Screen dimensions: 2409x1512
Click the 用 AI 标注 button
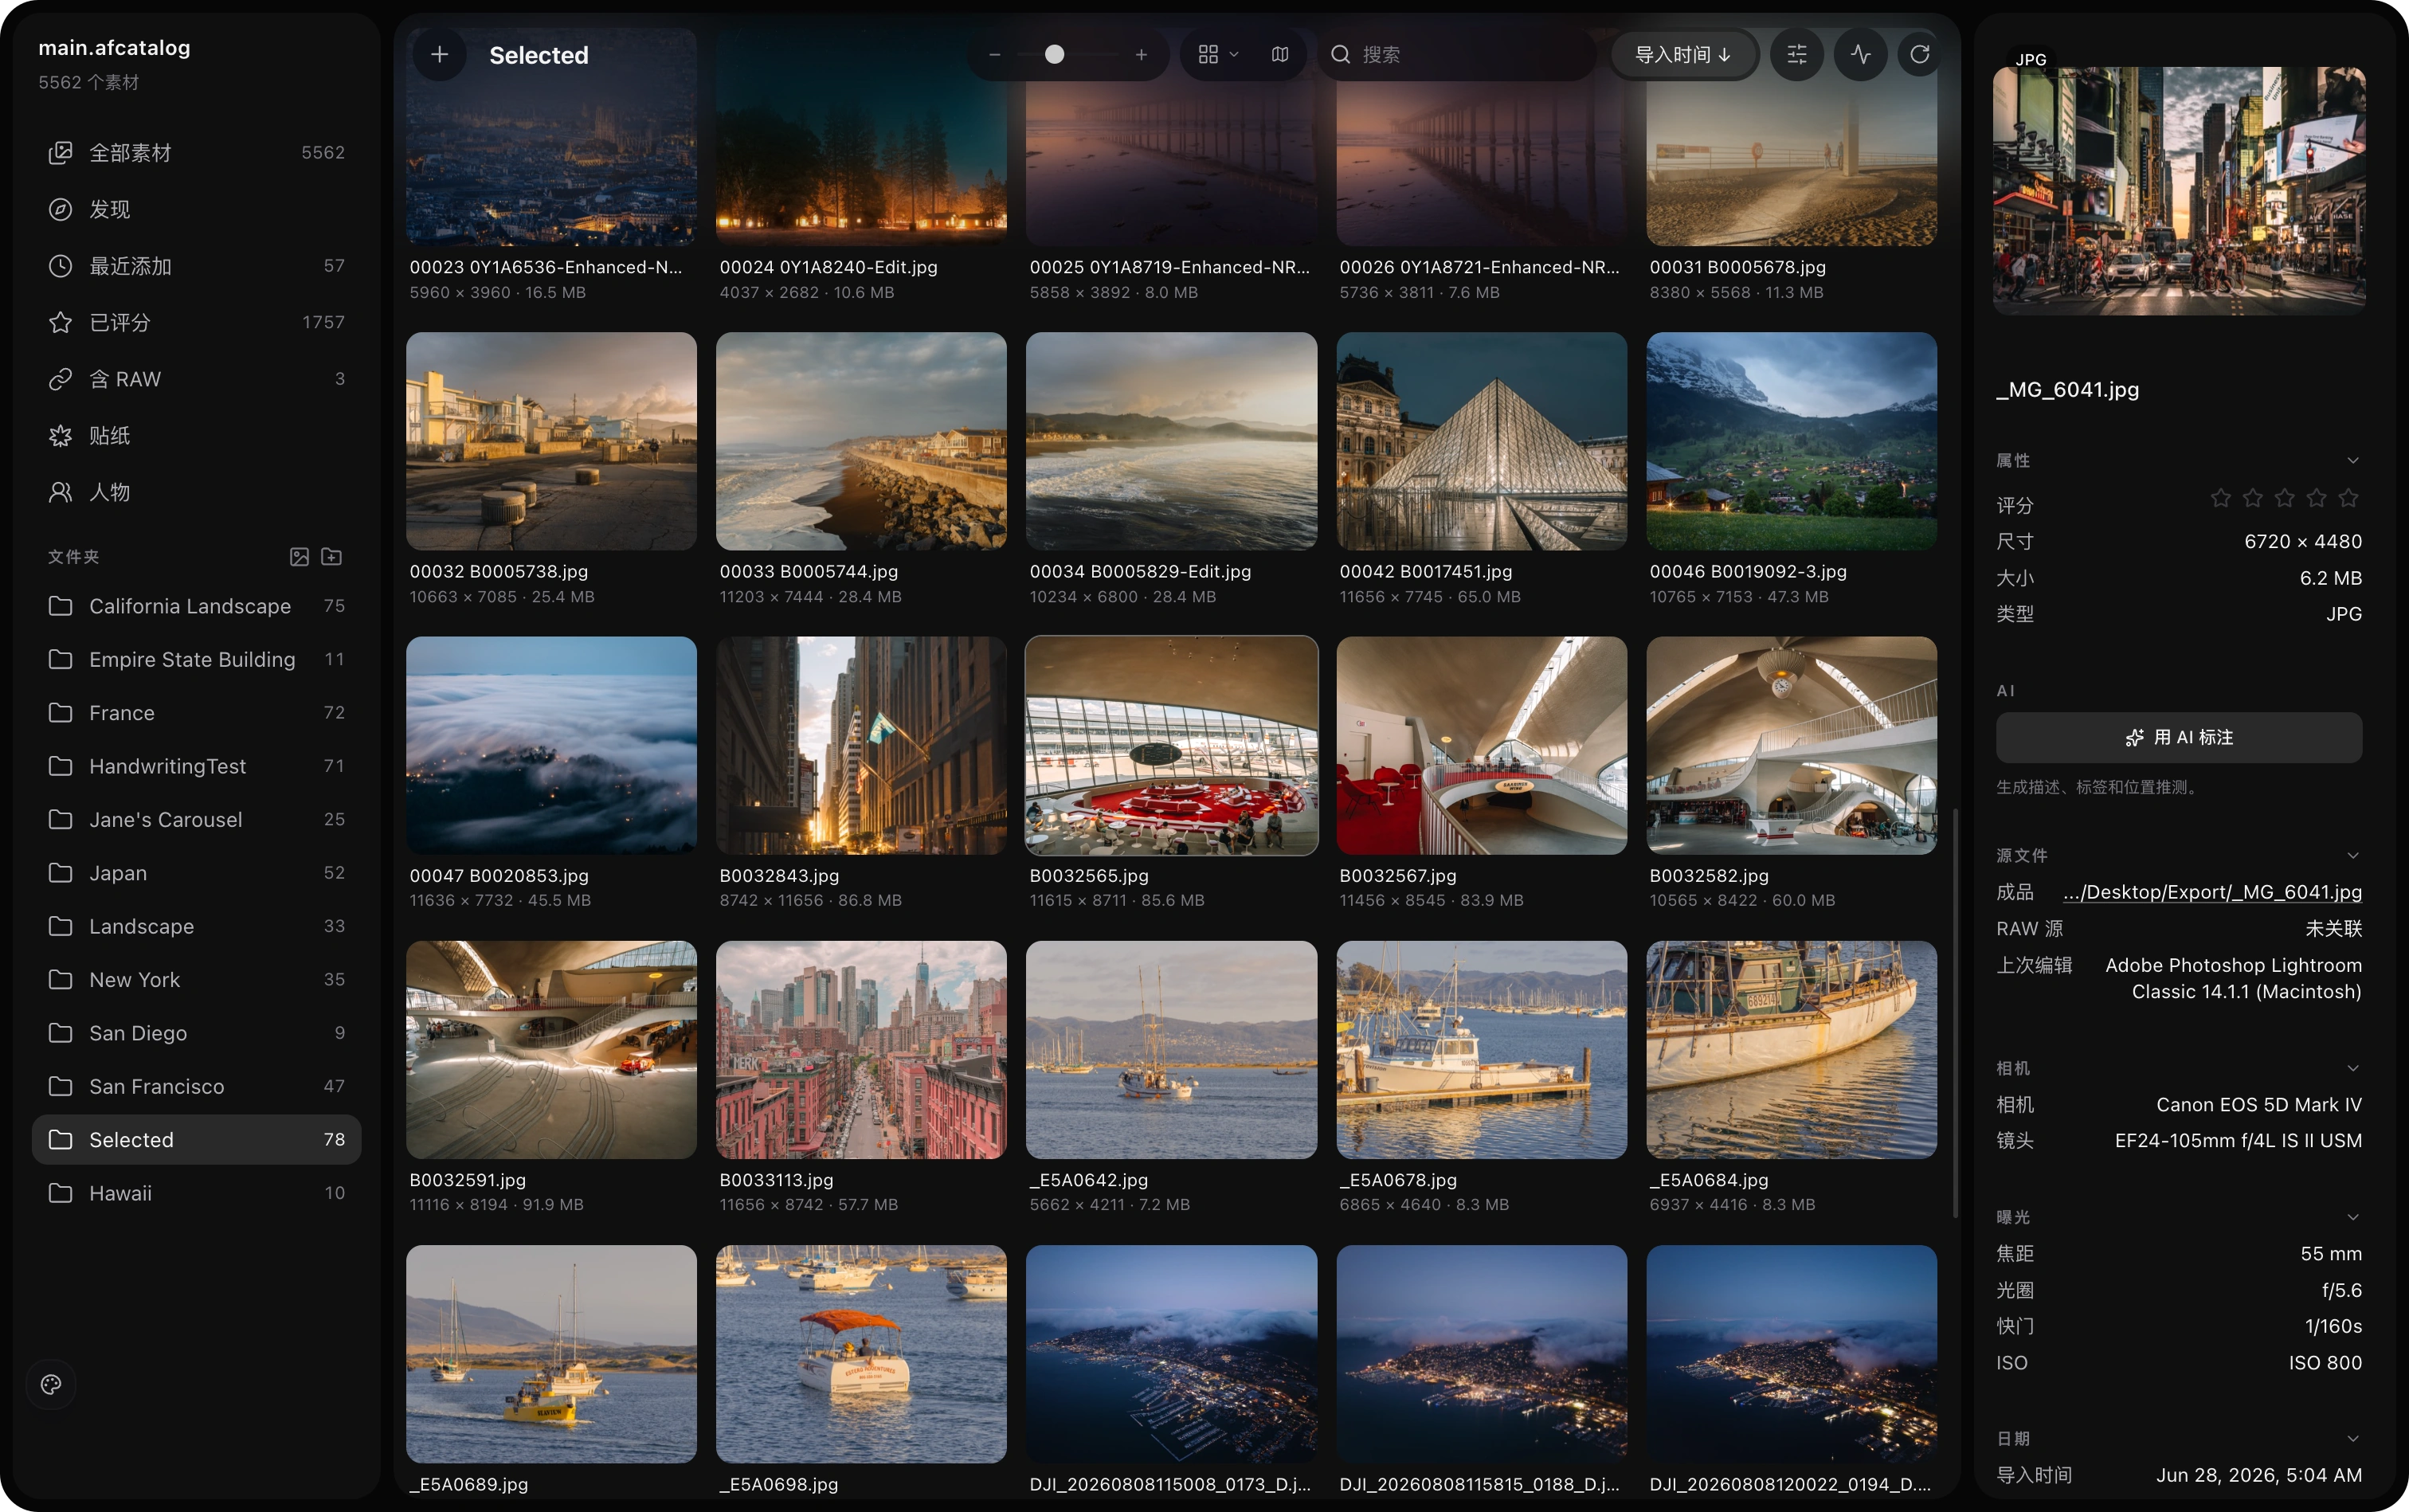pyautogui.click(x=2179, y=738)
